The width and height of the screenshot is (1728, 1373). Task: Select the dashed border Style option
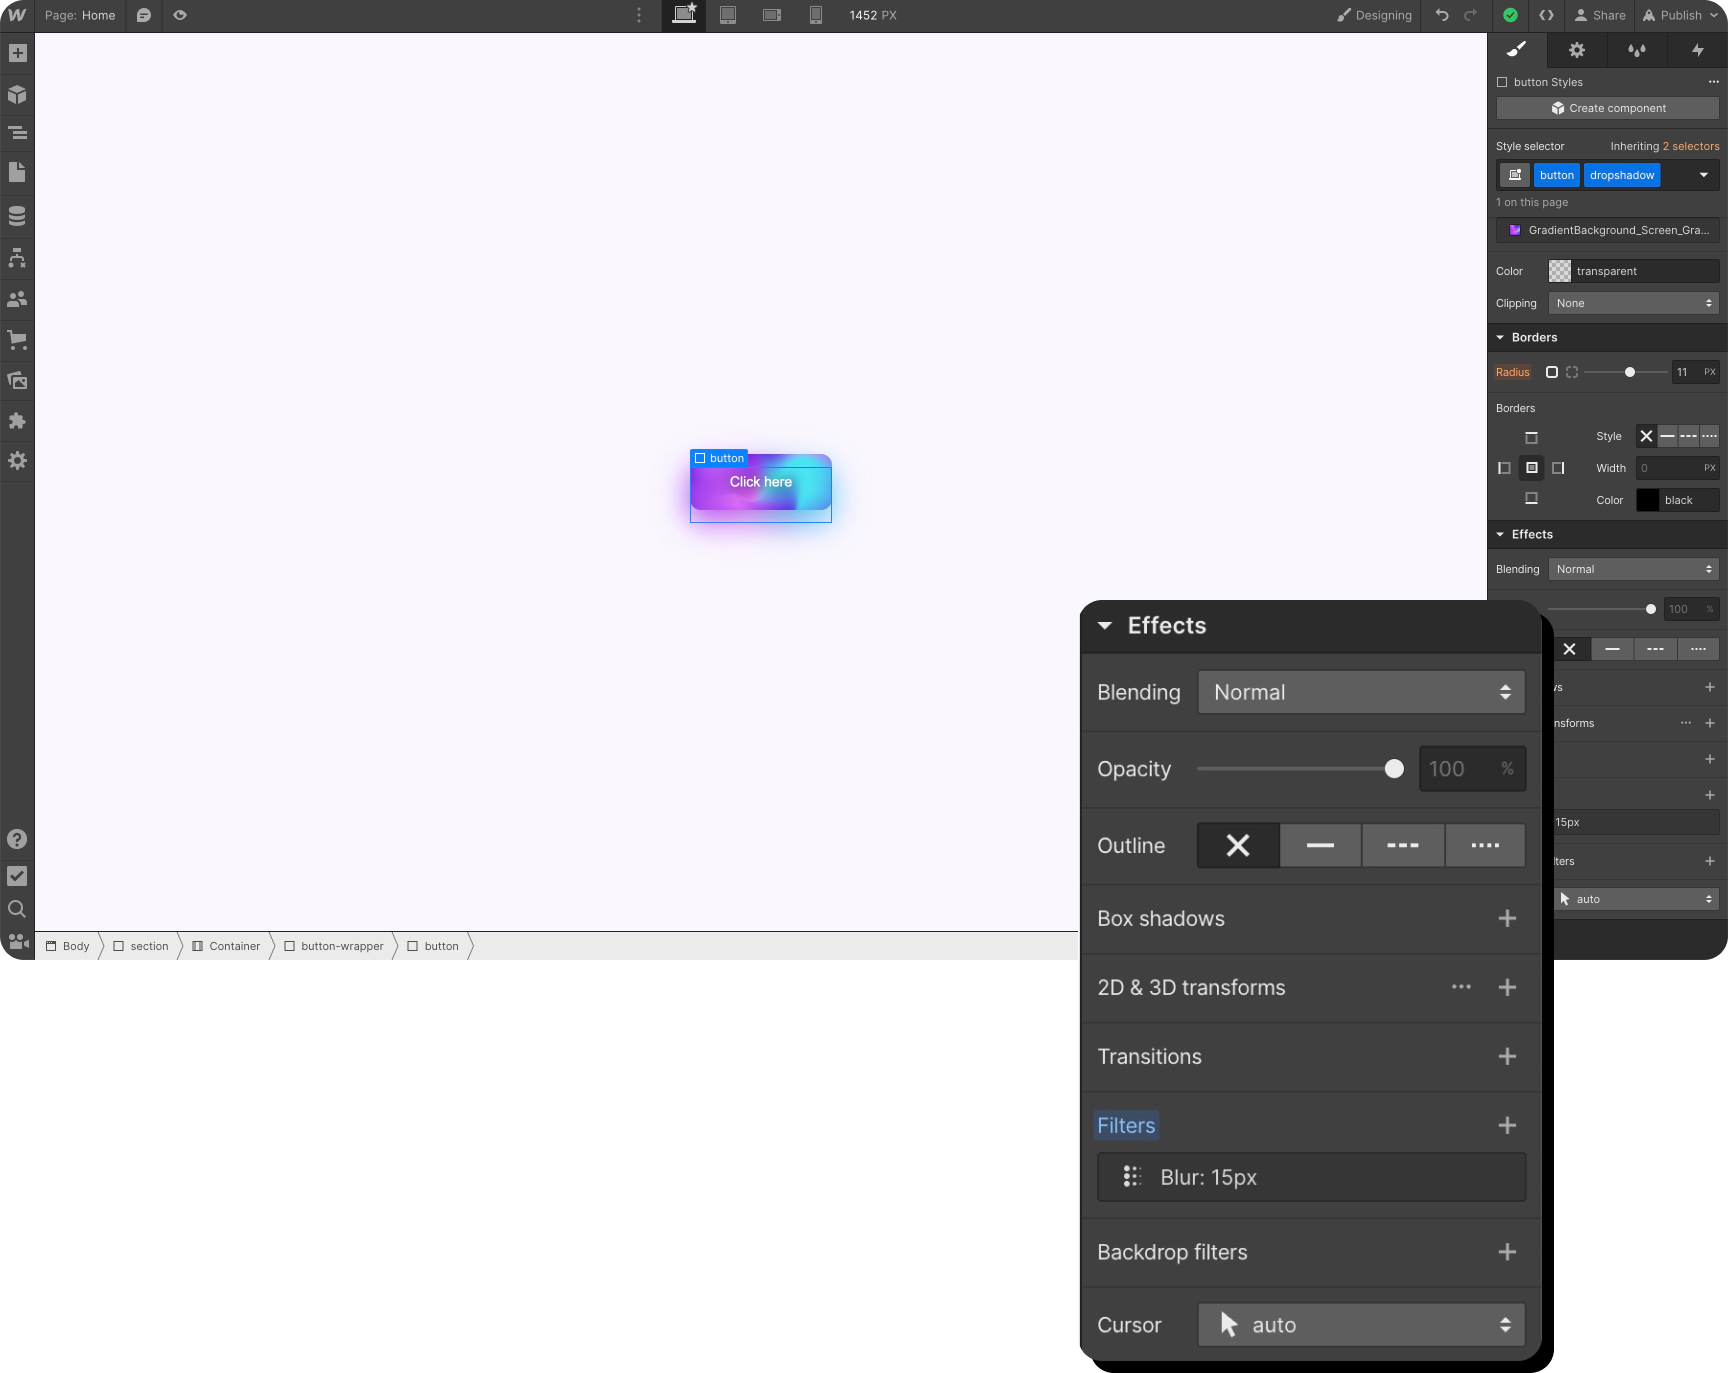click(1689, 436)
